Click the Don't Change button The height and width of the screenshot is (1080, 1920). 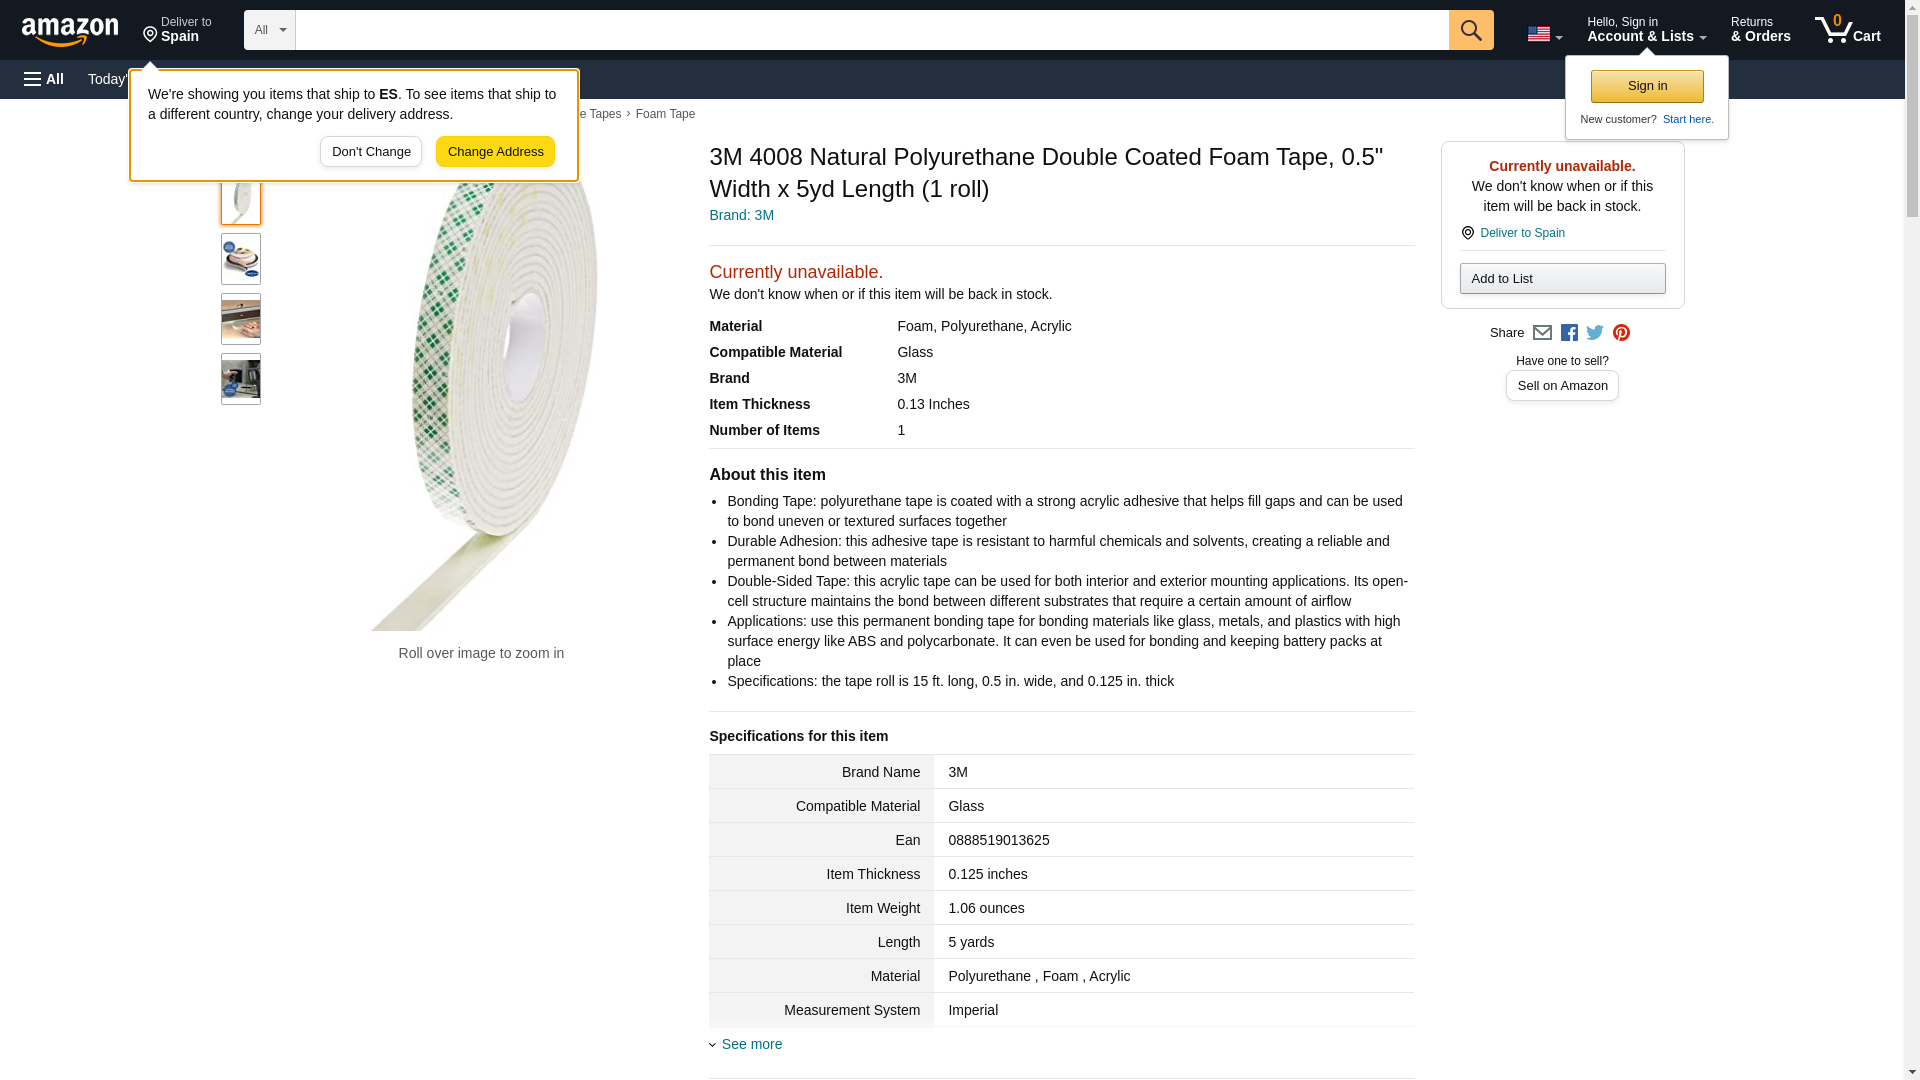(x=371, y=152)
